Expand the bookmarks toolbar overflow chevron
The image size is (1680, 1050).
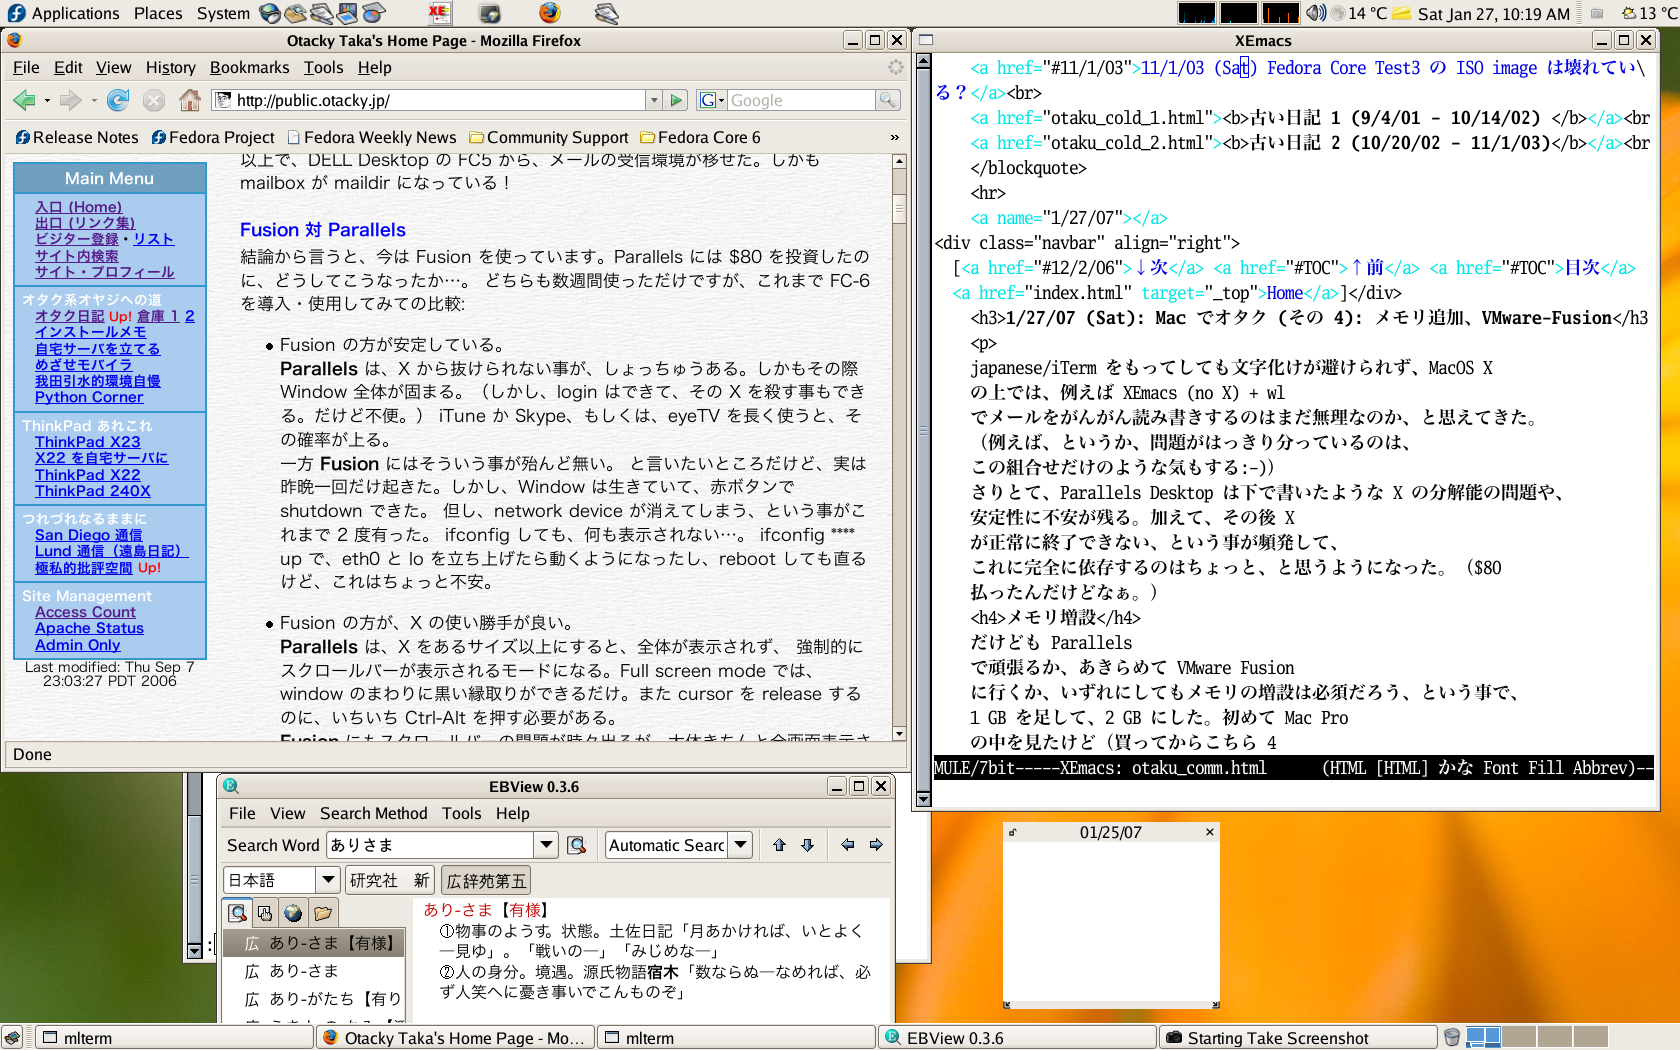coord(895,137)
